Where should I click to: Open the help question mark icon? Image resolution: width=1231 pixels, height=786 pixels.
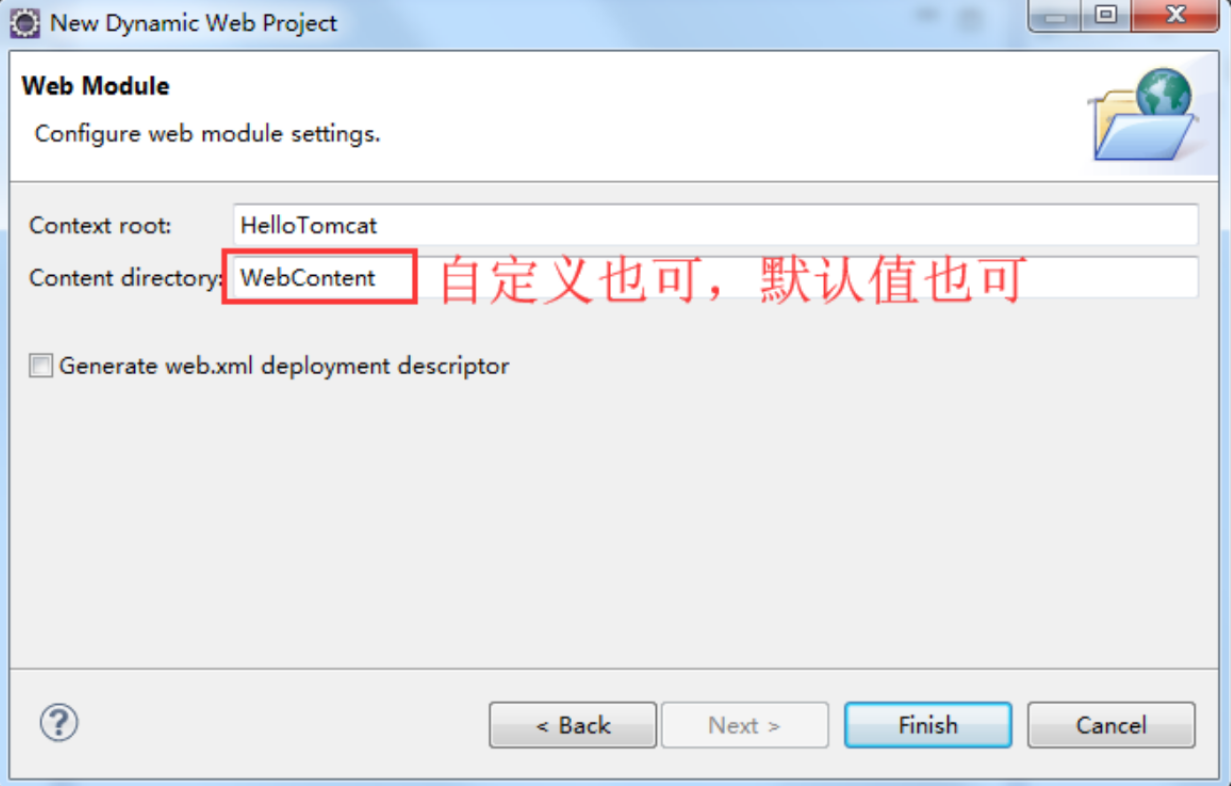tap(59, 722)
